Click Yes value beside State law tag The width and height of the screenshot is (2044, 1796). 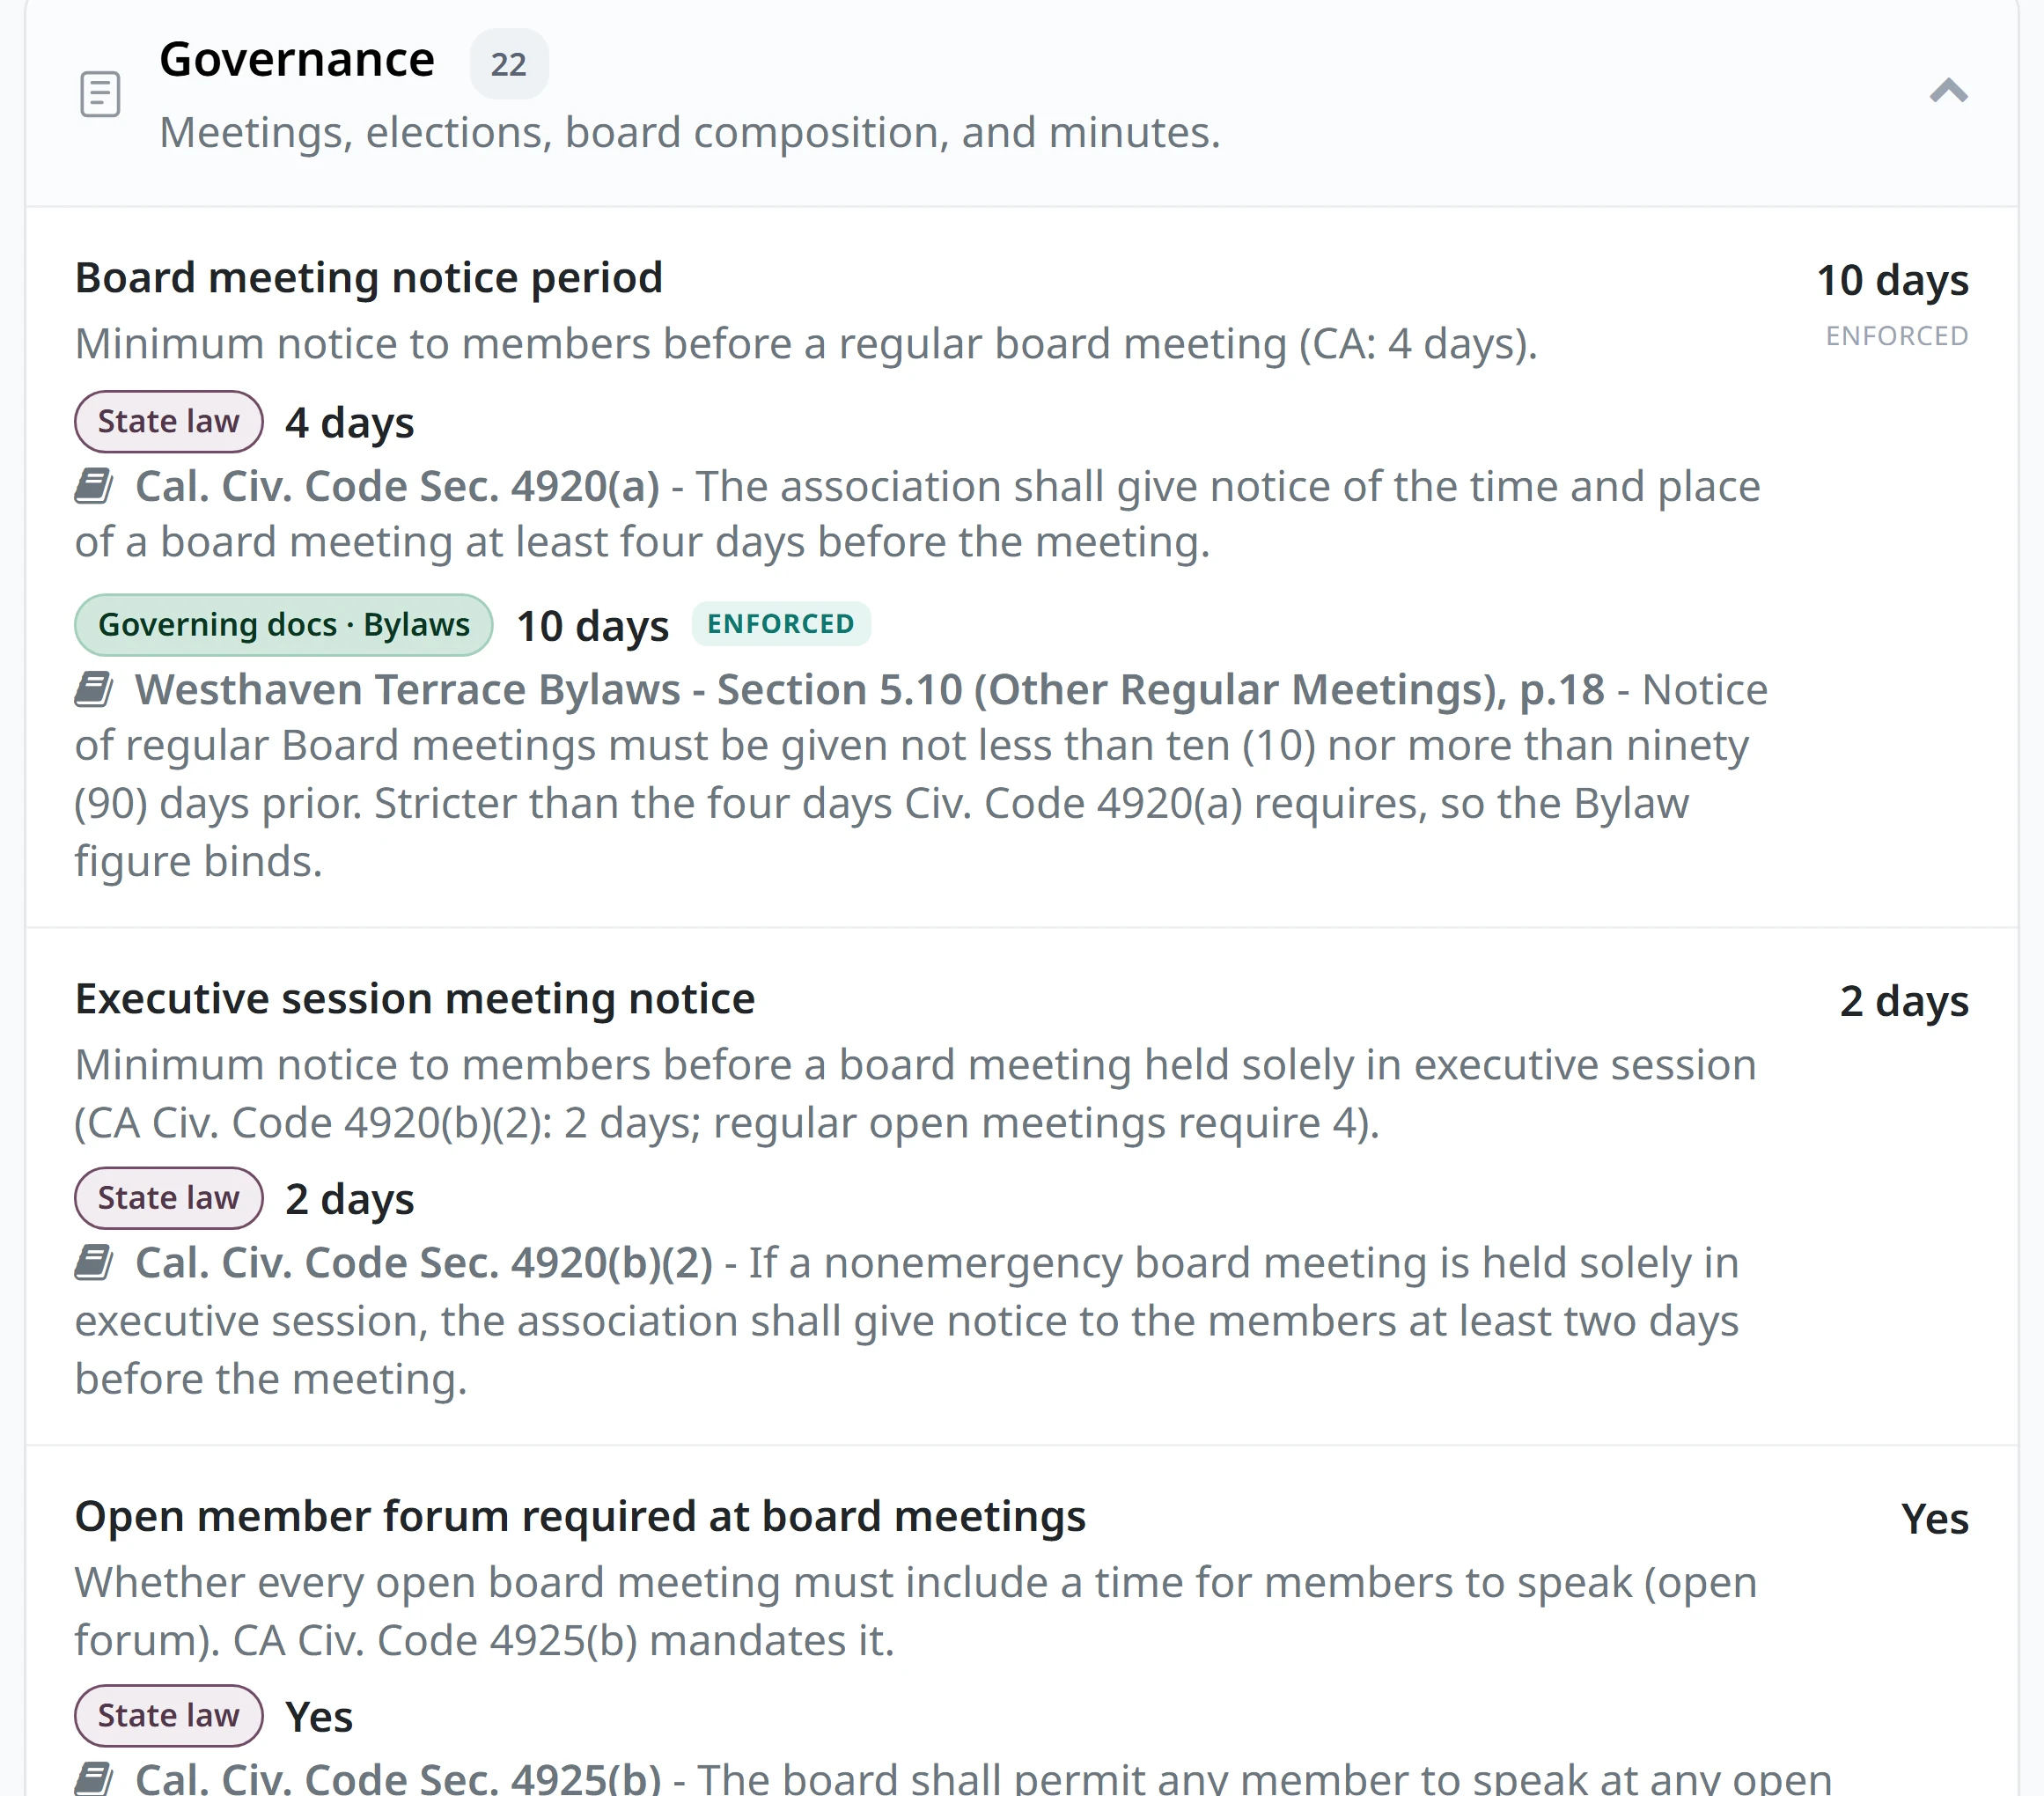319,1717
